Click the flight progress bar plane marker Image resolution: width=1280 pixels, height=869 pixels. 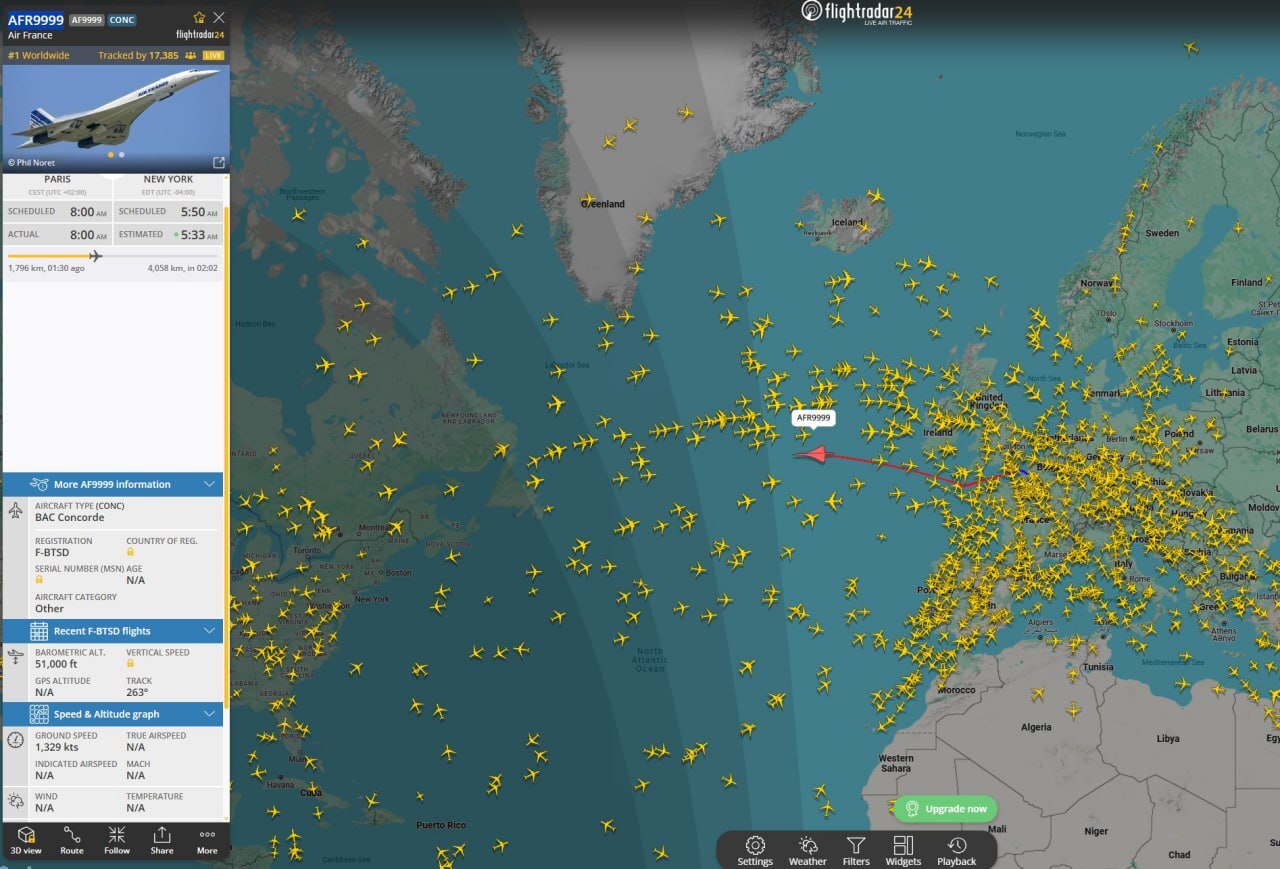tap(95, 256)
